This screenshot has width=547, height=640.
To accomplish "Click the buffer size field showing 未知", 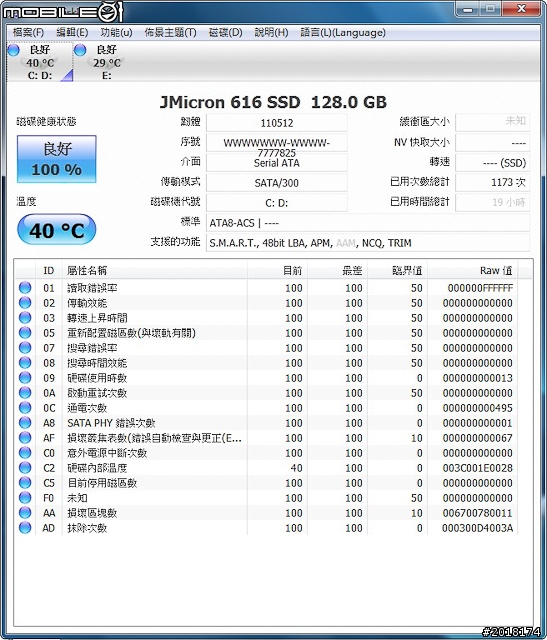I will point(492,122).
